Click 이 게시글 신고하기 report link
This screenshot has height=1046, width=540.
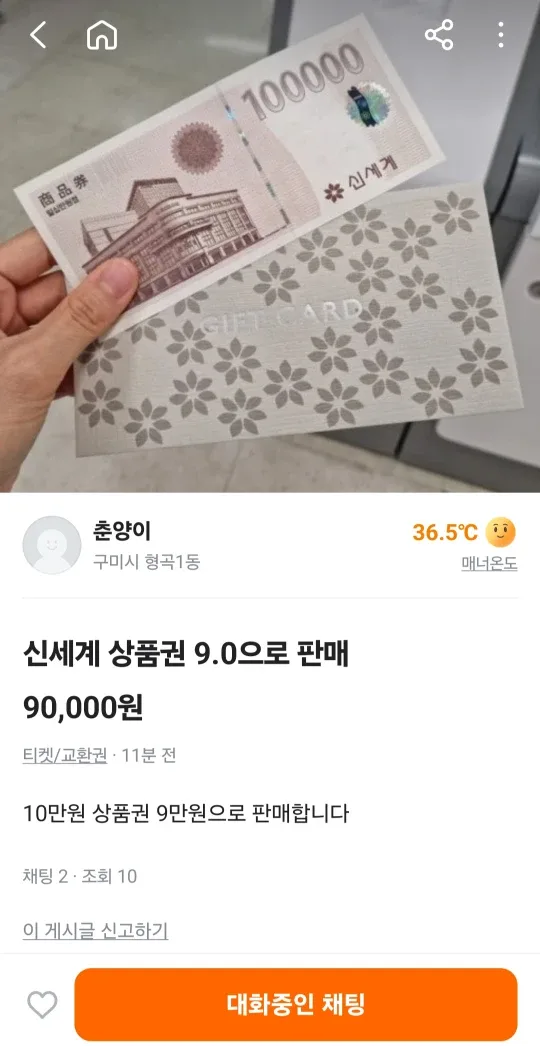(95, 930)
